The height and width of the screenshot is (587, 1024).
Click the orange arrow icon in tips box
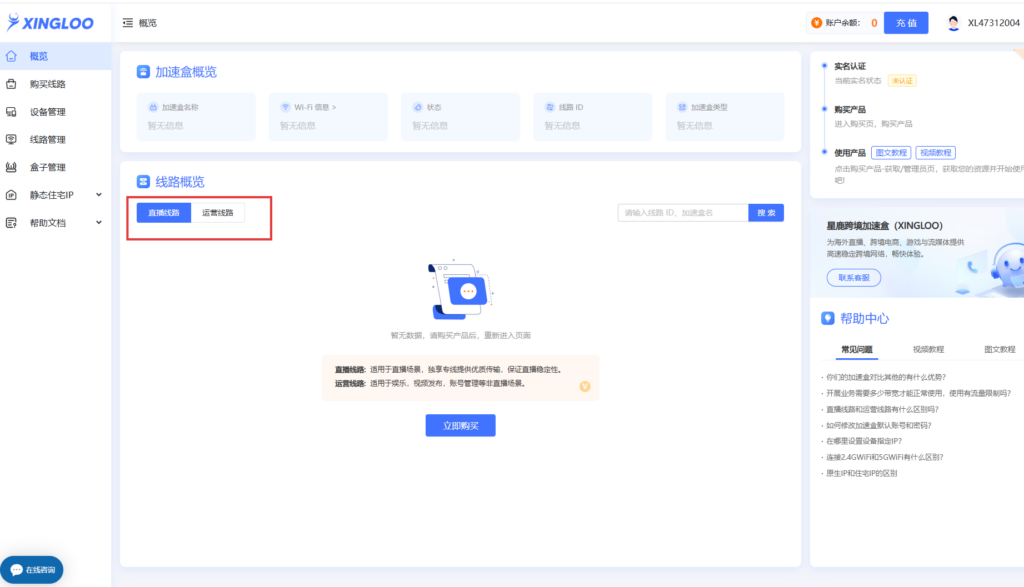tap(584, 386)
